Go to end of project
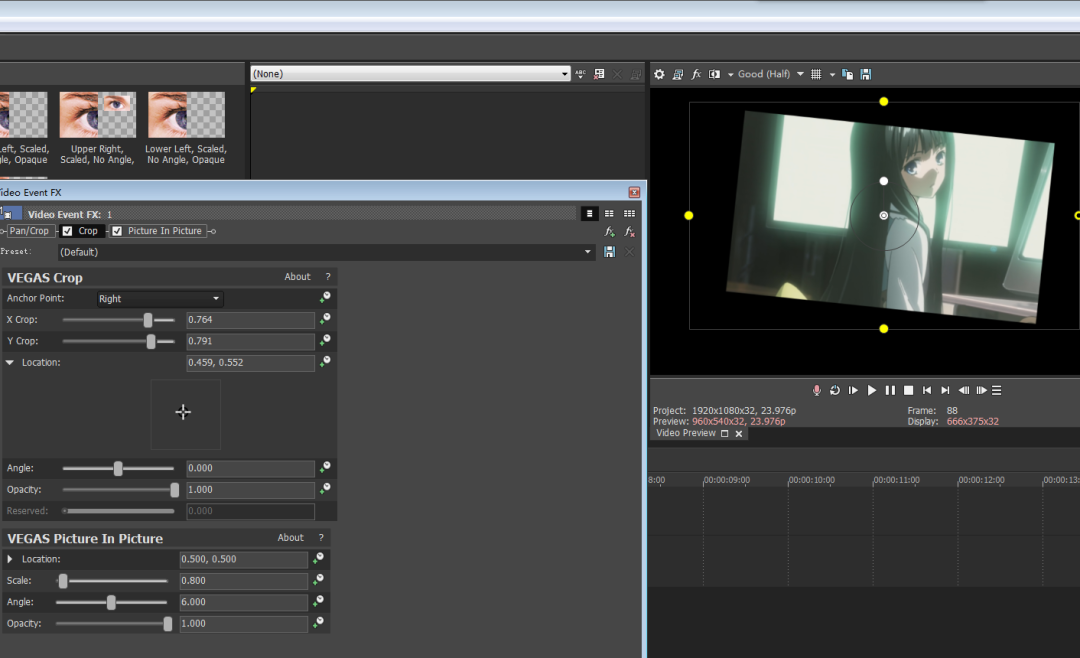1080x658 pixels. [945, 391]
